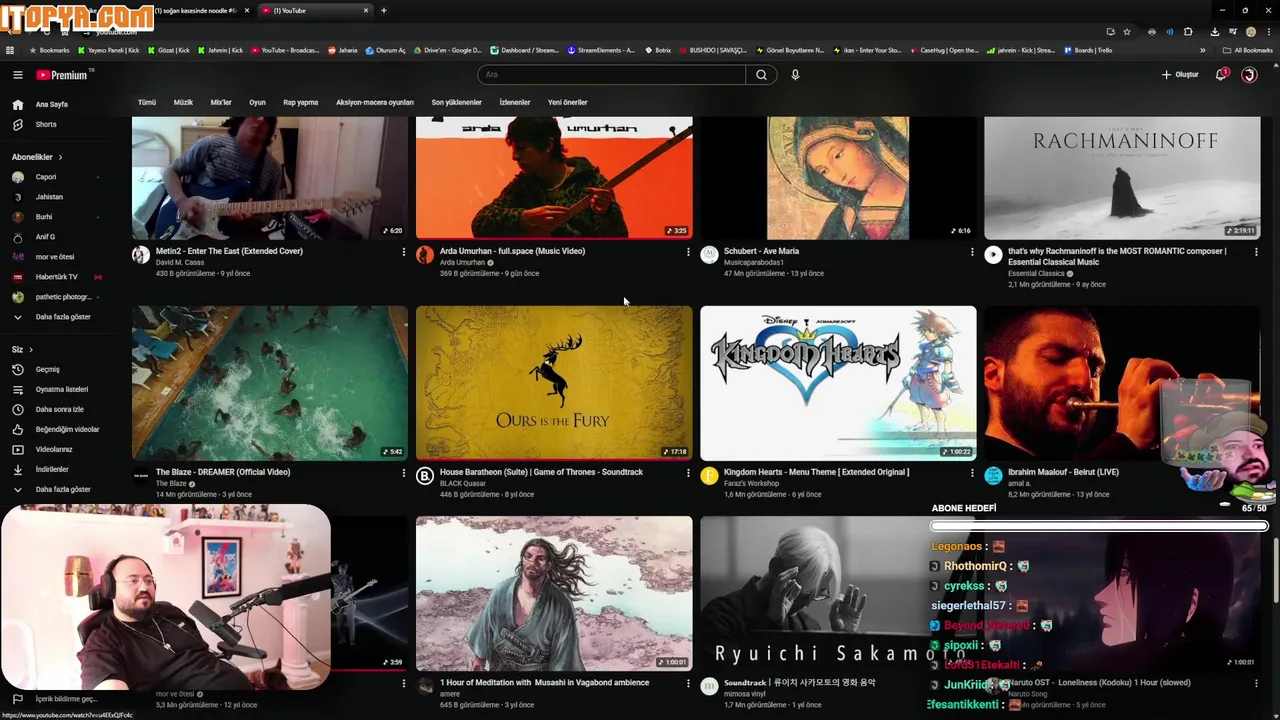Open The Blaze - DREAMER title link

[x=223, y=472]
